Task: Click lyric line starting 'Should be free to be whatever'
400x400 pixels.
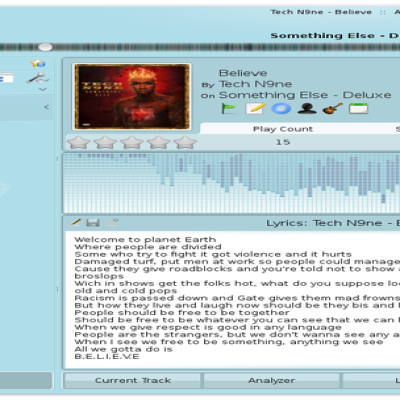Action: tap(237, 320)
